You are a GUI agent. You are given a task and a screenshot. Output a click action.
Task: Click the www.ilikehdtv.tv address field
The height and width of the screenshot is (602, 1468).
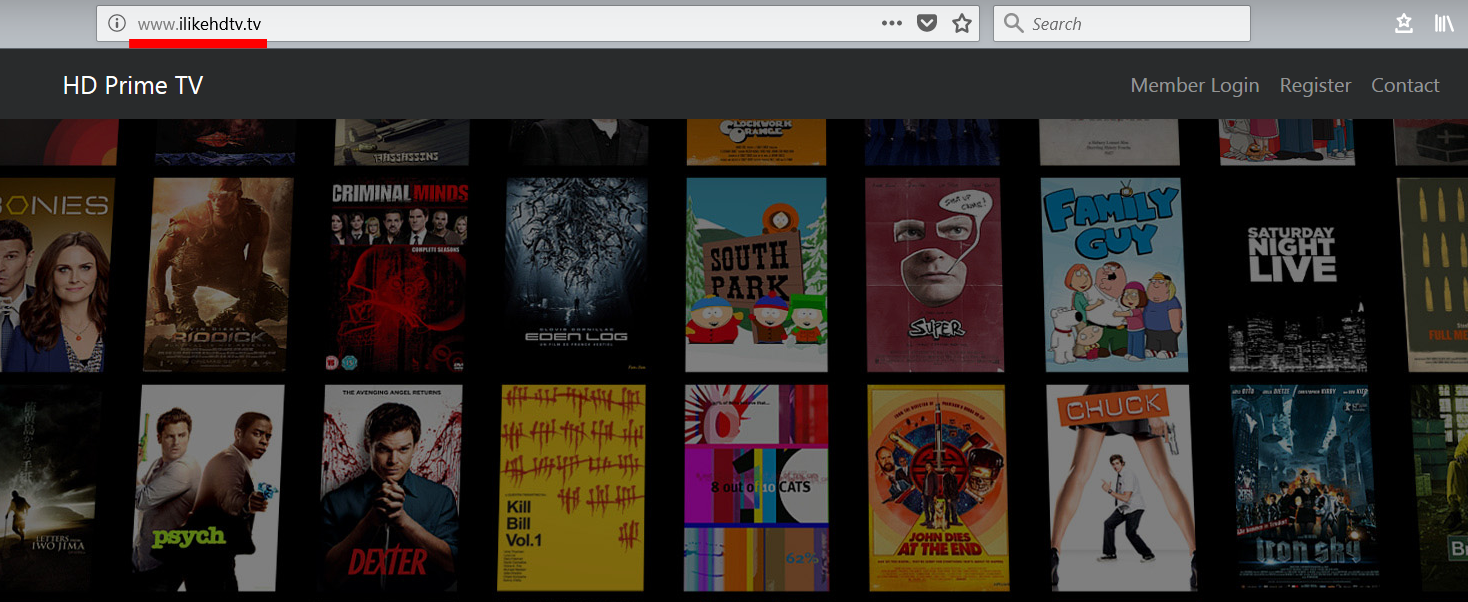coord(500,24)
